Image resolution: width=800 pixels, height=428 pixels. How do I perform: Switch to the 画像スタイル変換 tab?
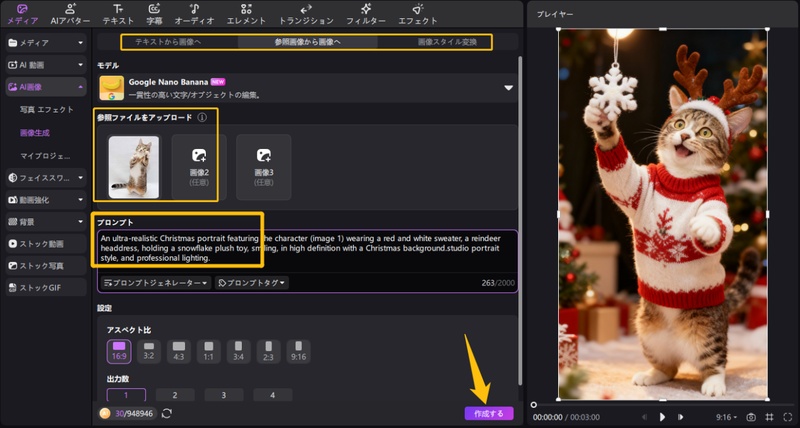447,42
